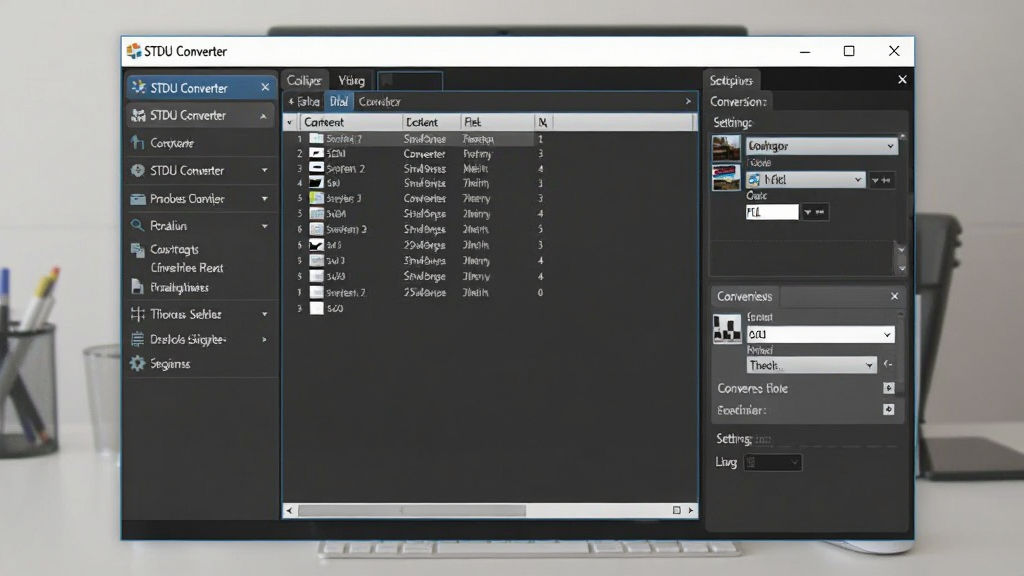Close the Setlpives panel
The width and height of the screenshot is (1024, 576).
902,80
